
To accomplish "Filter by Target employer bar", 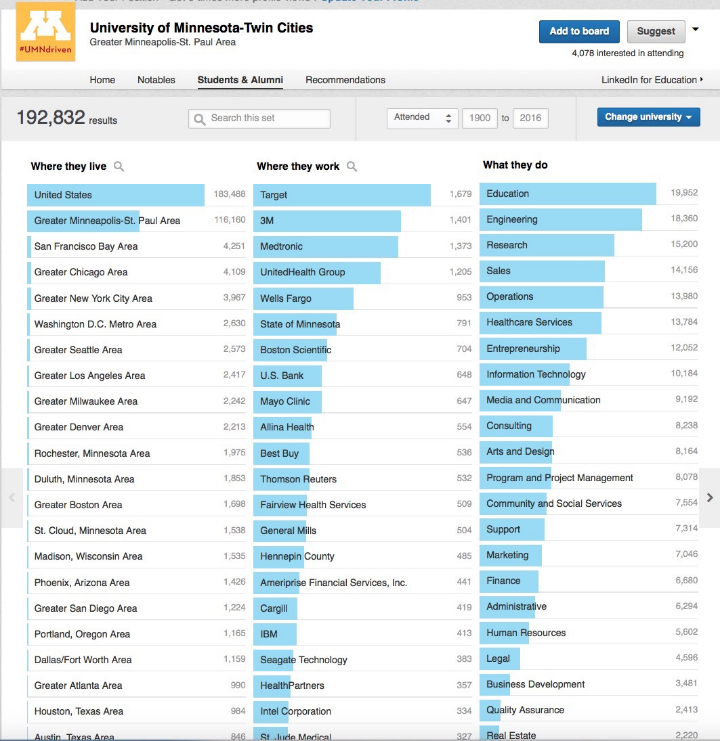I will pos(363,195).
